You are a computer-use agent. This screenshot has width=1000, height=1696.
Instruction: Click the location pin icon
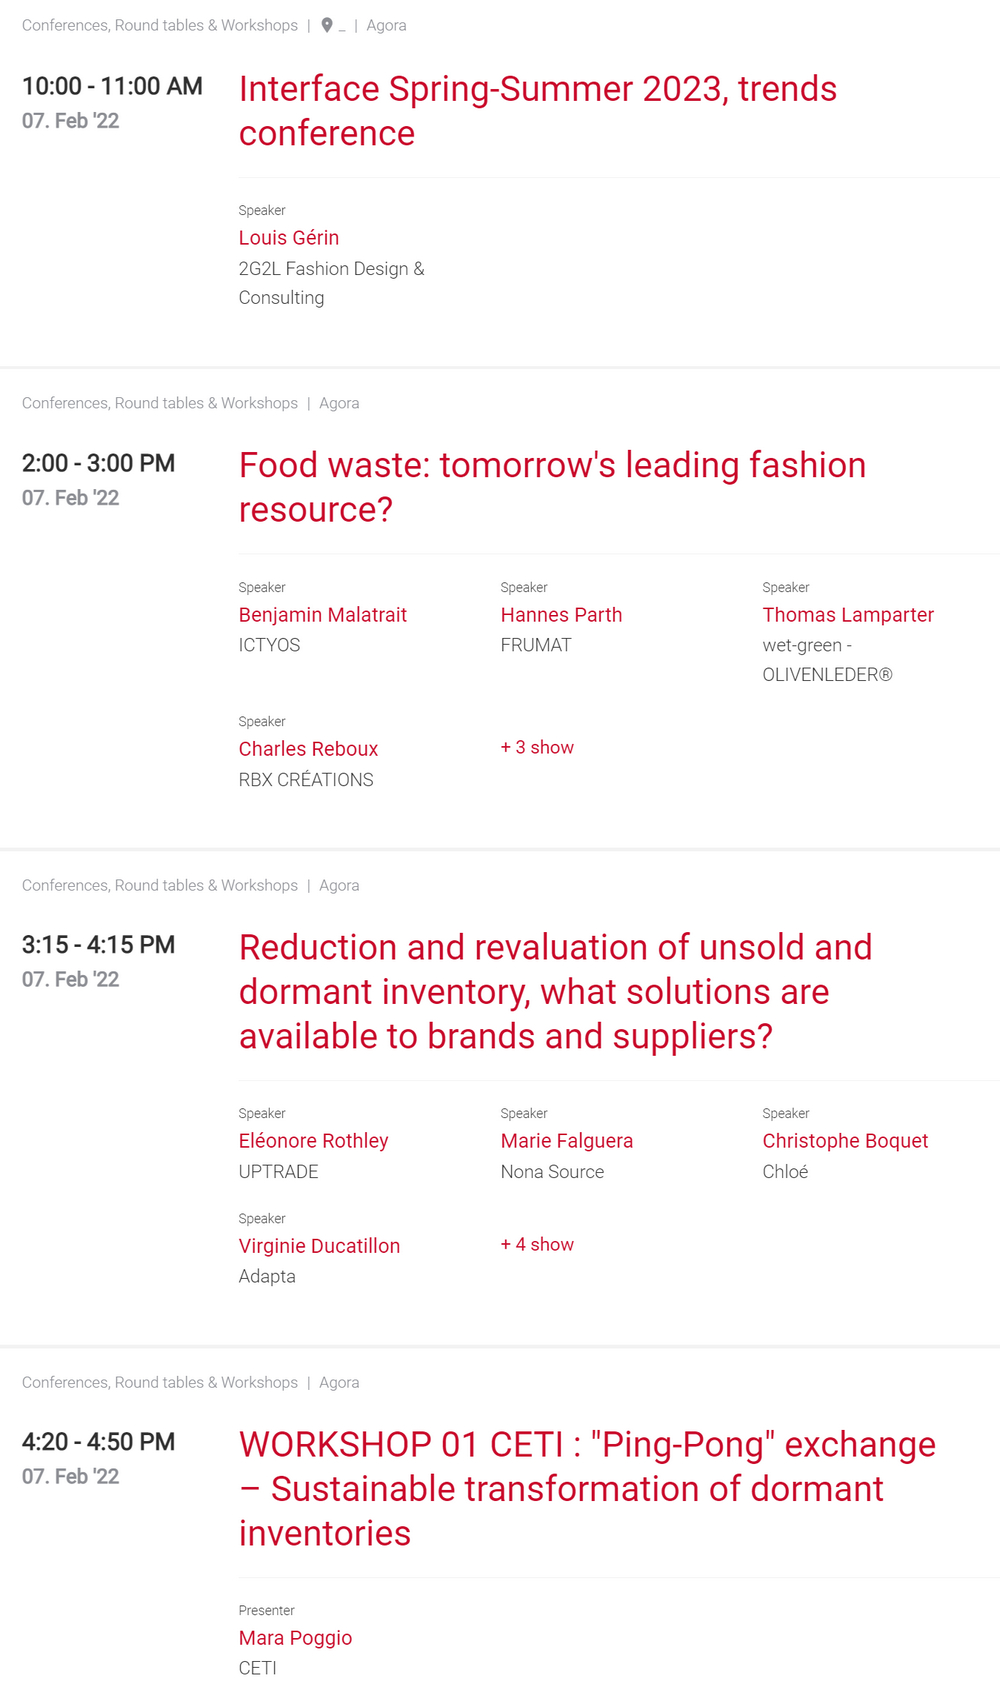pyautogui.click(x=327, y=26)
